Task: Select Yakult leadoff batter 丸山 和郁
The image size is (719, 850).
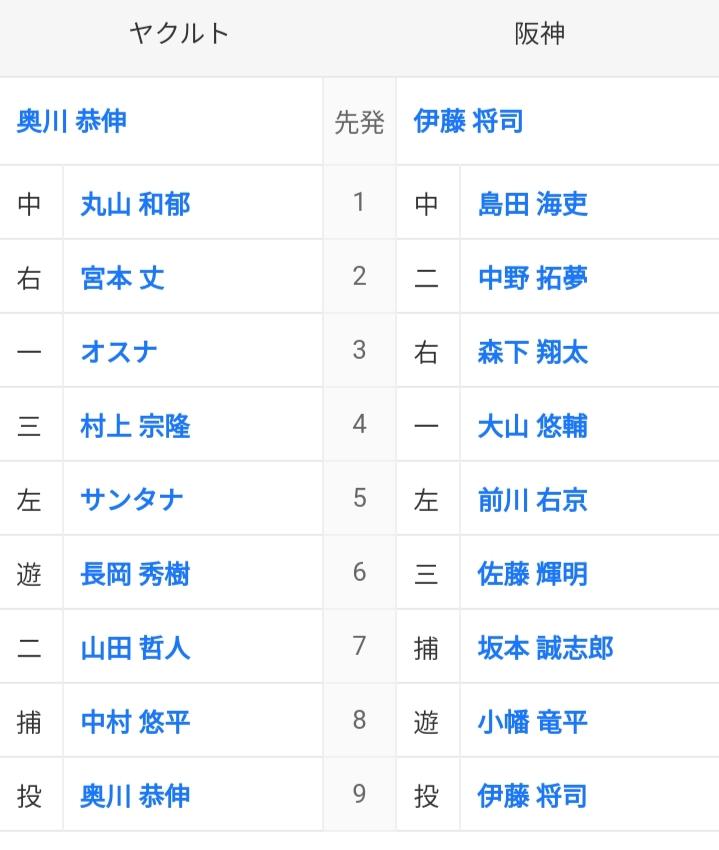Action: coord(136,204)
